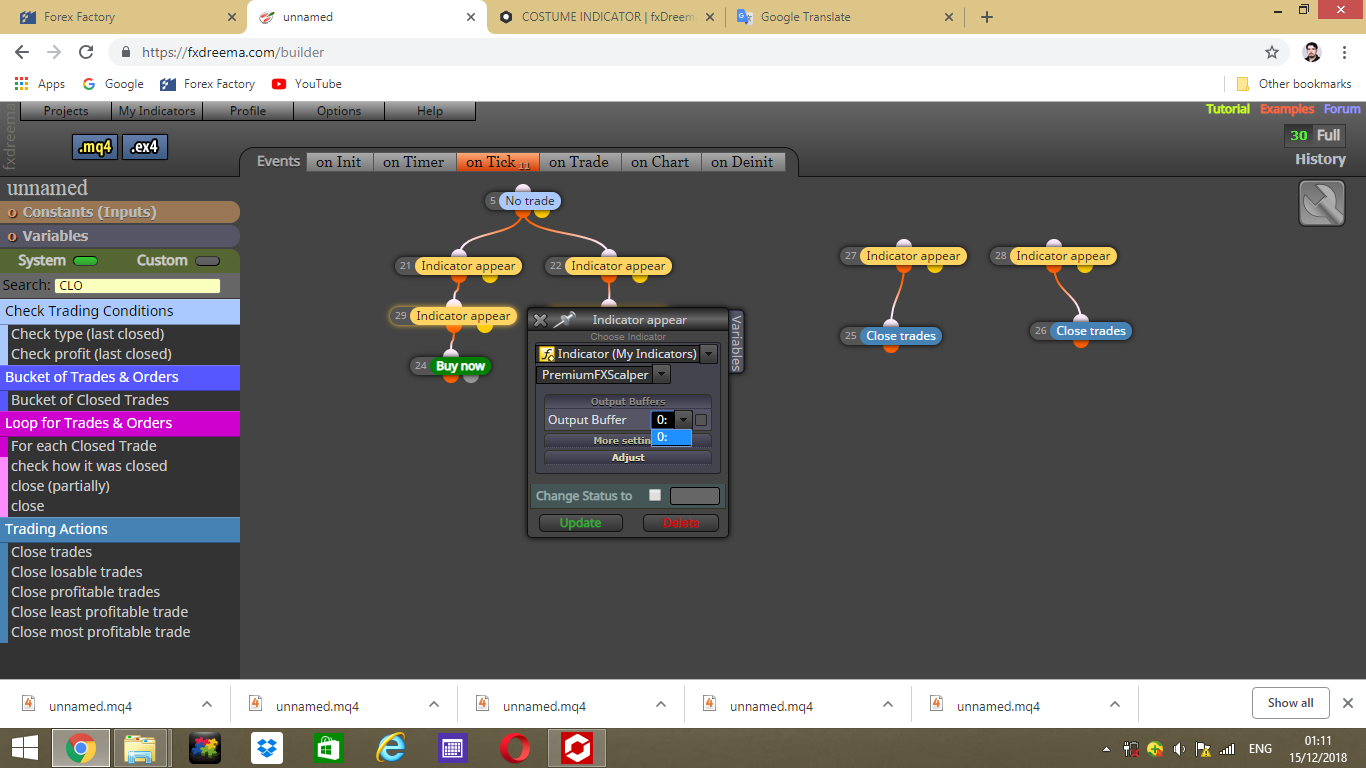The height and width of the screenshot is (768, 1366).
Task: Select Bucket of Closed Trades item
Action: pyautogui.click(x=90, y=400)
